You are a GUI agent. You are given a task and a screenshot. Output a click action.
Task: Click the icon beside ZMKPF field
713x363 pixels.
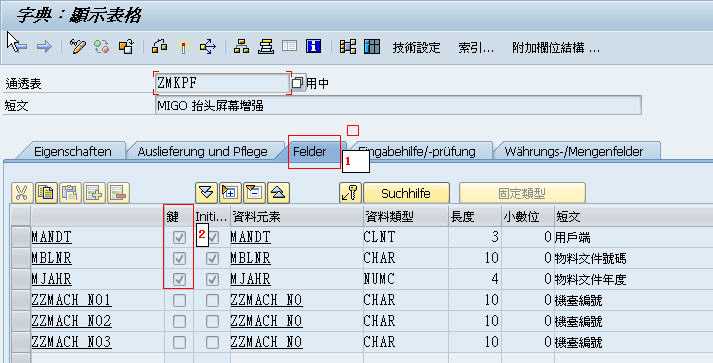[x=298, y=83]
